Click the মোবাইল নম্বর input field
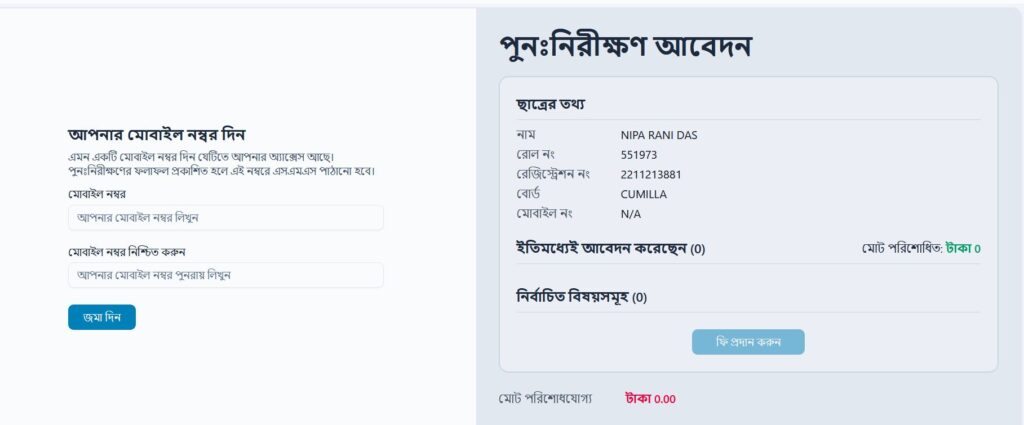 pyautogui.click(x=225, y=217)
